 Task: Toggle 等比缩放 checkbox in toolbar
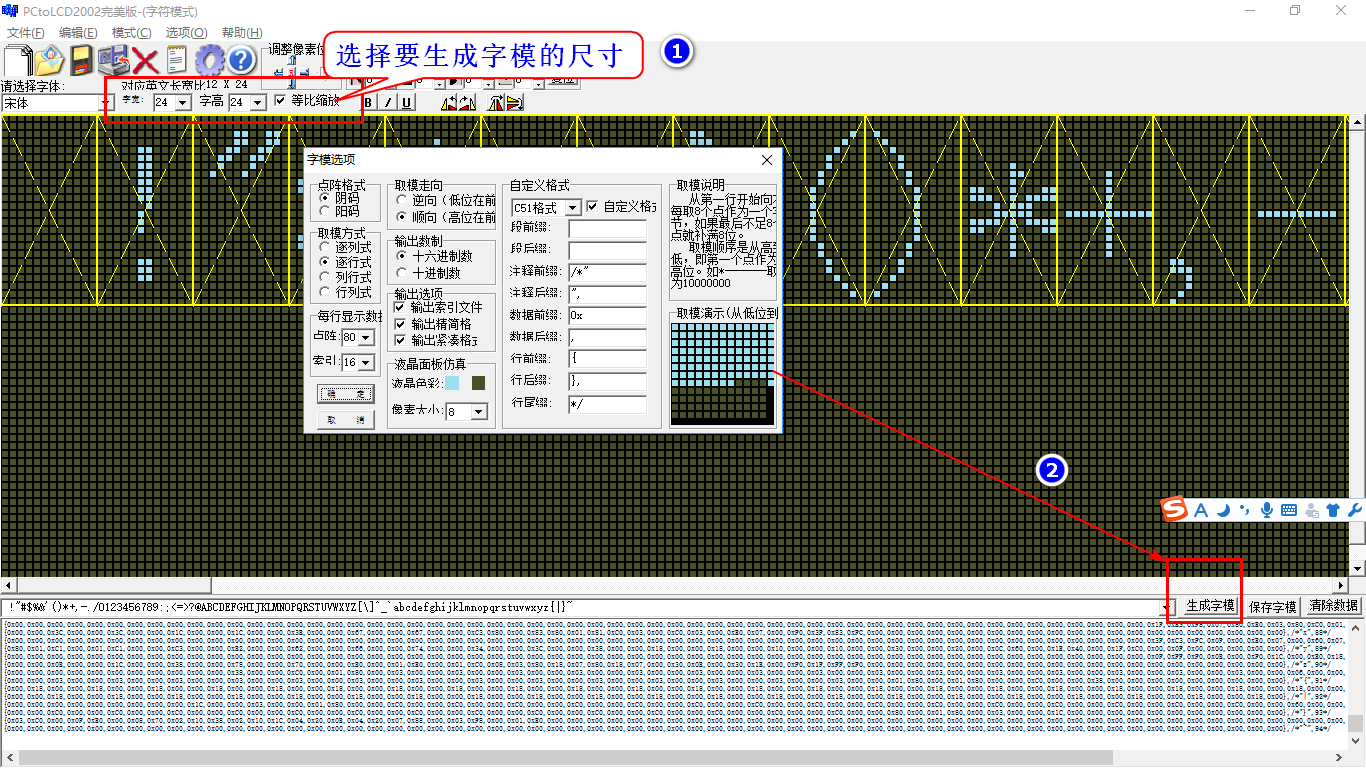[280, 101]
